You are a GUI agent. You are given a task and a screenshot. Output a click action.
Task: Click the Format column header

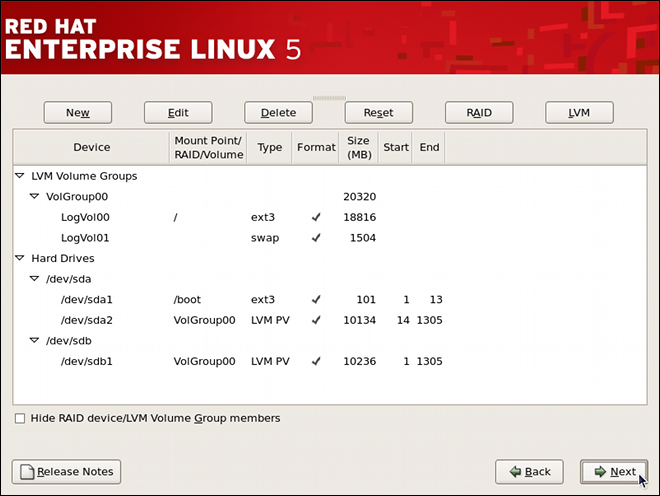[316, 147]
